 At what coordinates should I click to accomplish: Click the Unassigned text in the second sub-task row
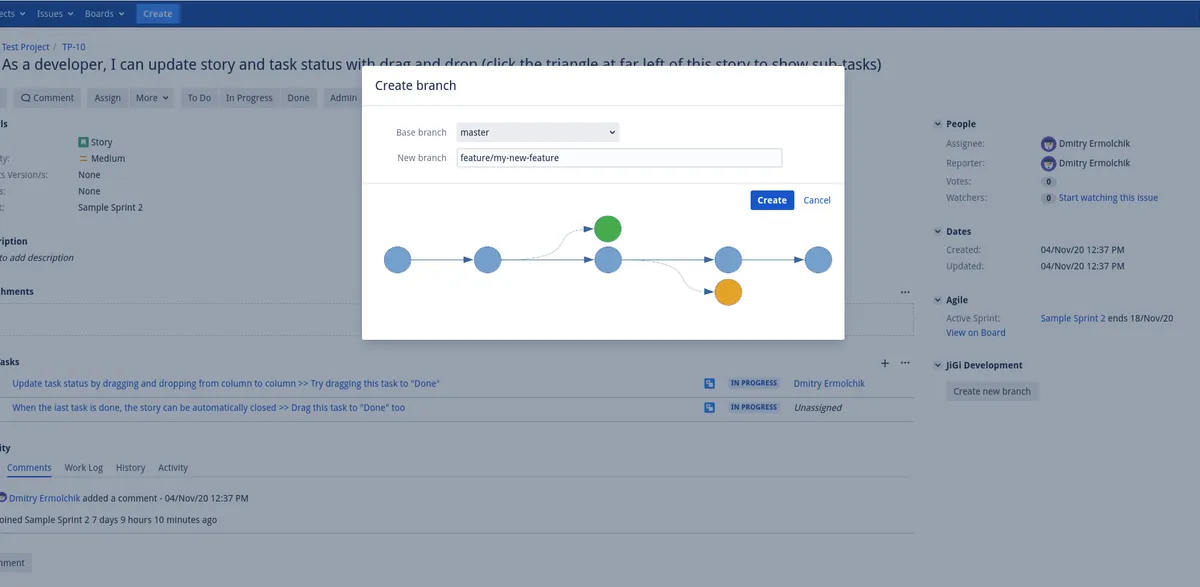pos(818,408)
